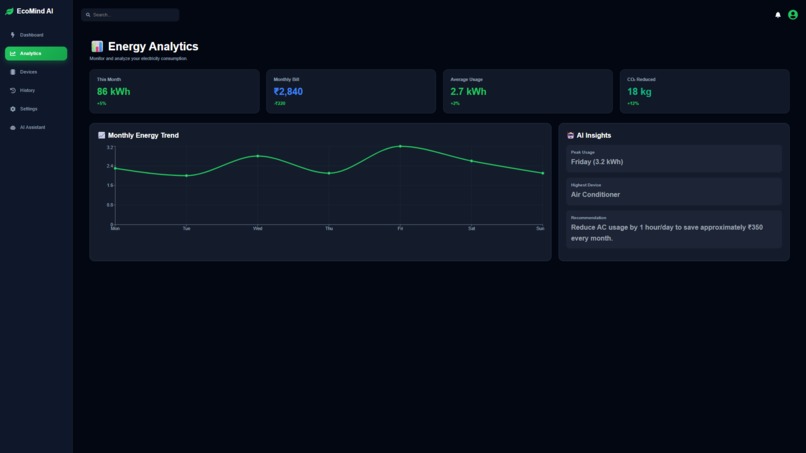806x453 pixels.
Task: Click the Settings gear icon
Action: click(13, 109)
